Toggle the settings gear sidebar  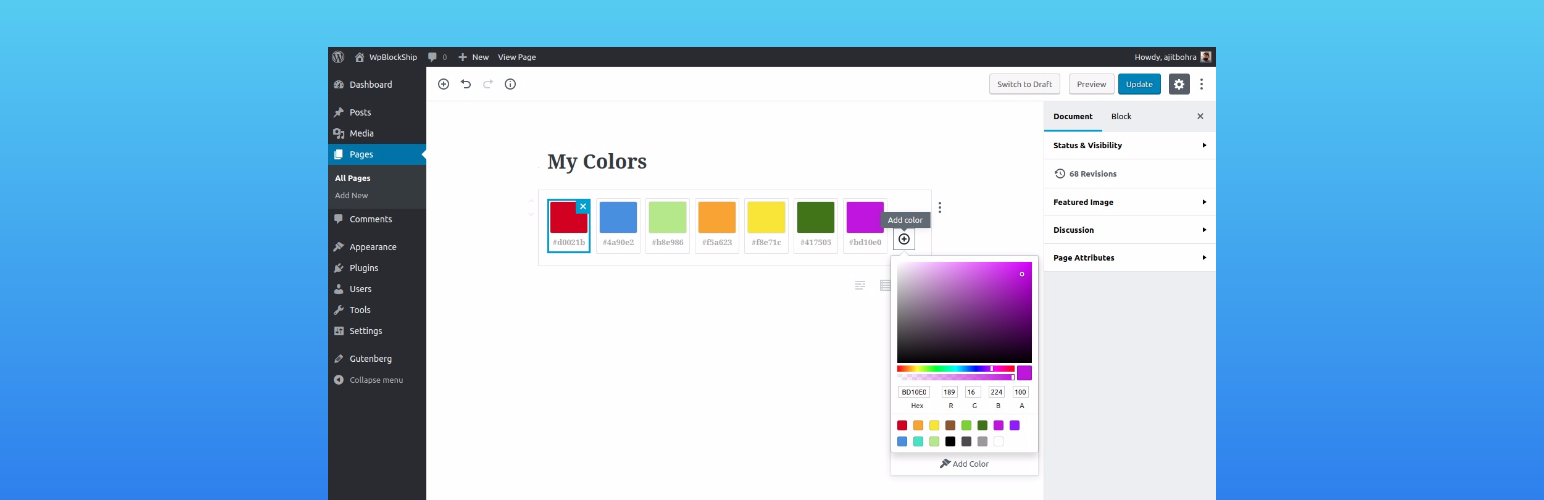(x=1179, y=84)
